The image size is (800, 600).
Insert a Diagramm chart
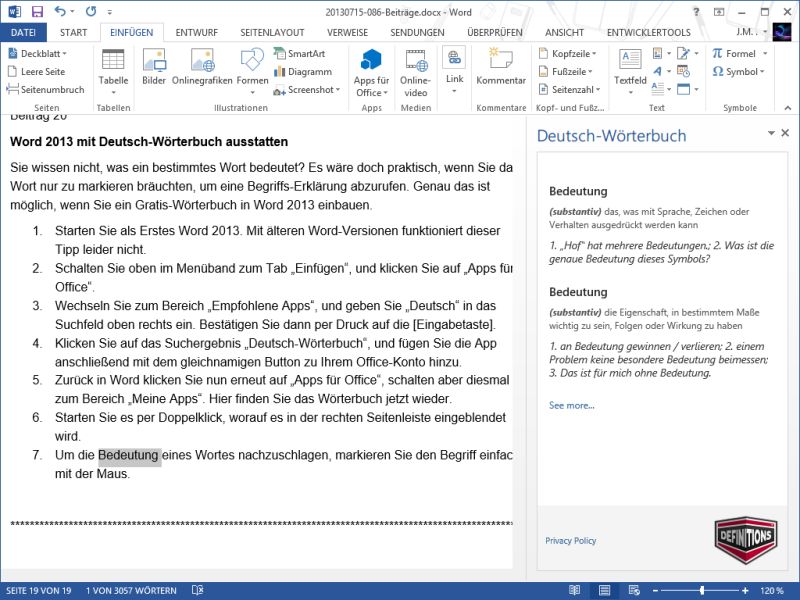[303, 71]
